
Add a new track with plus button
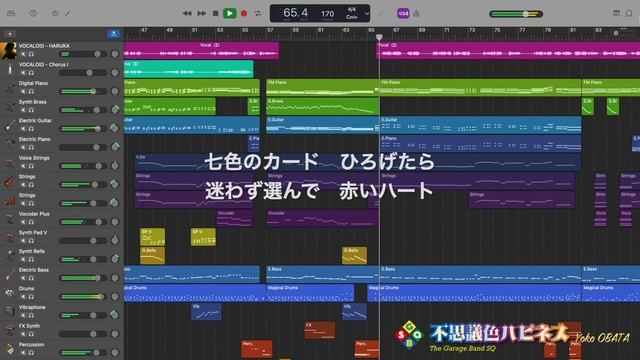click(x=9, y=34)
